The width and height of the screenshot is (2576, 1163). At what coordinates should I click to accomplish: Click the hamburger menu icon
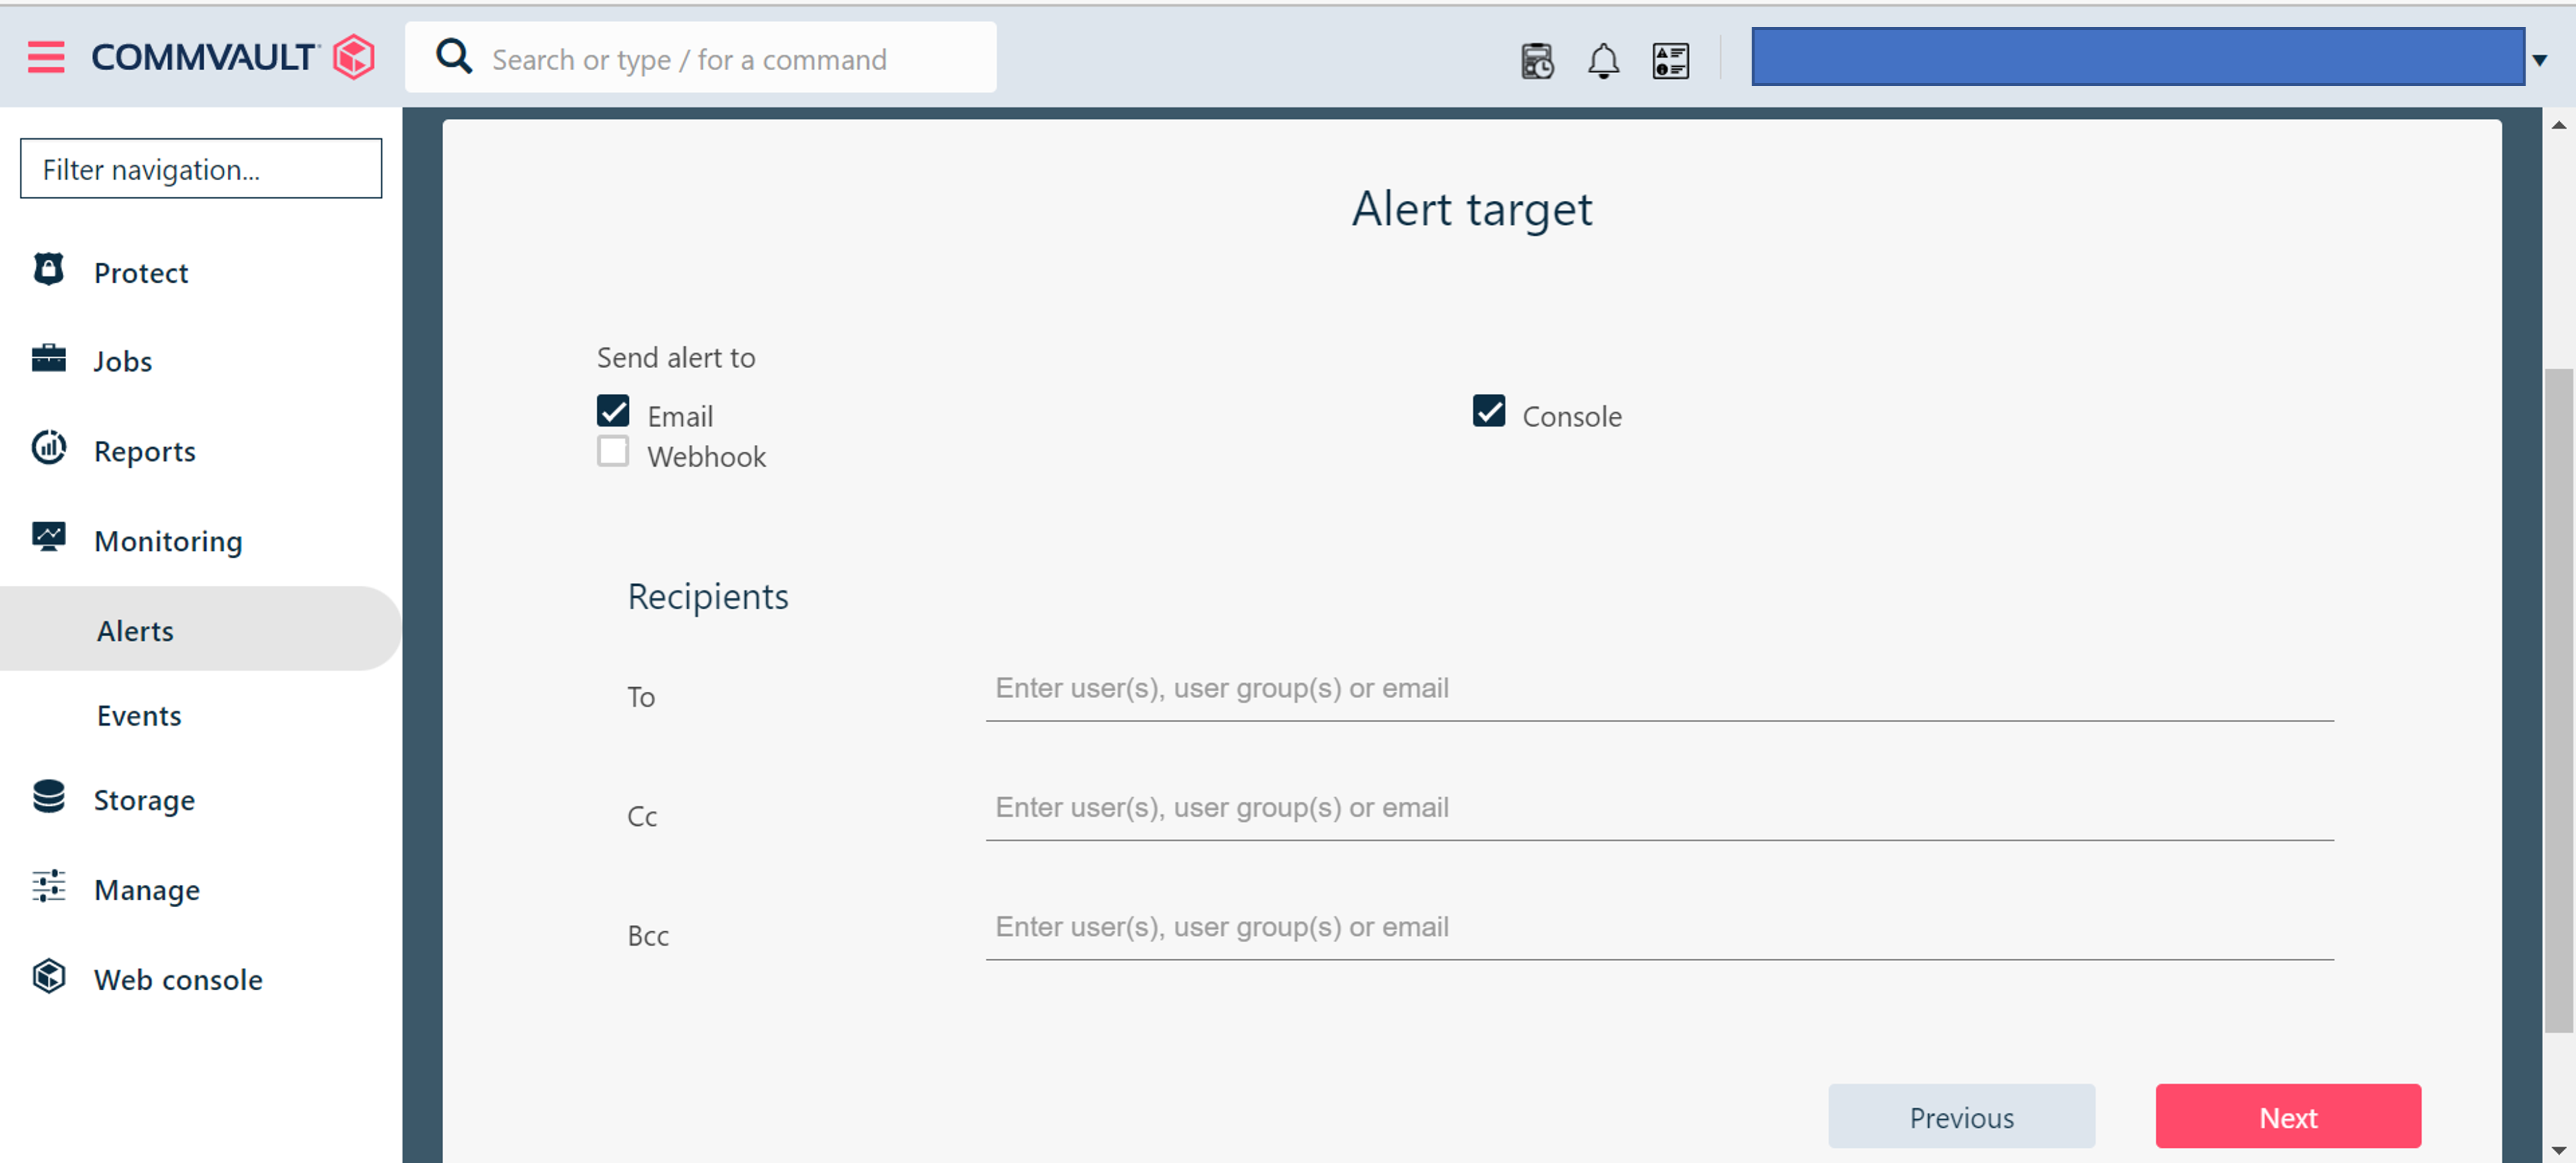point(46,57)
